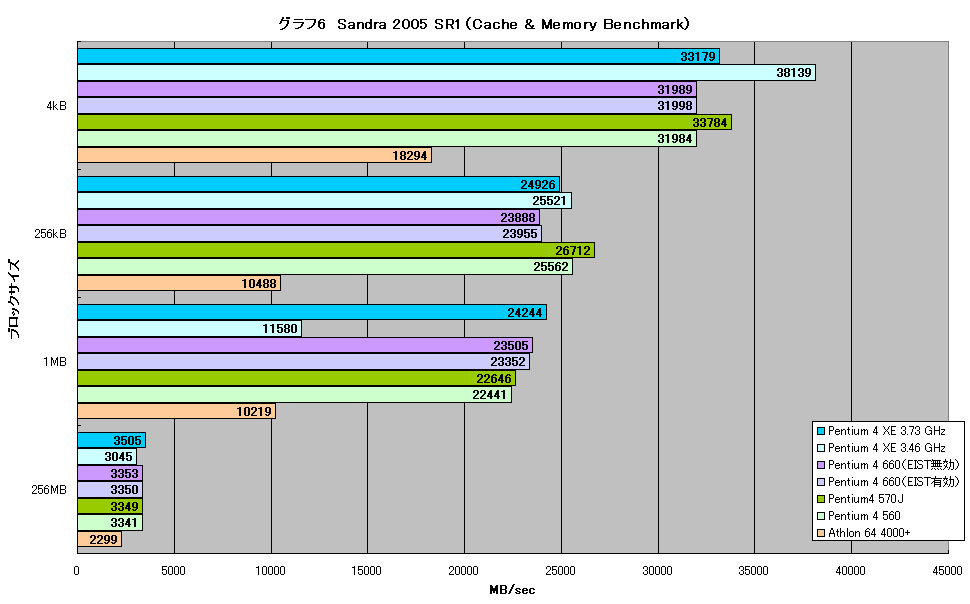Click Pentium 4 XE 3.73 GHz legend swatch

821,431
